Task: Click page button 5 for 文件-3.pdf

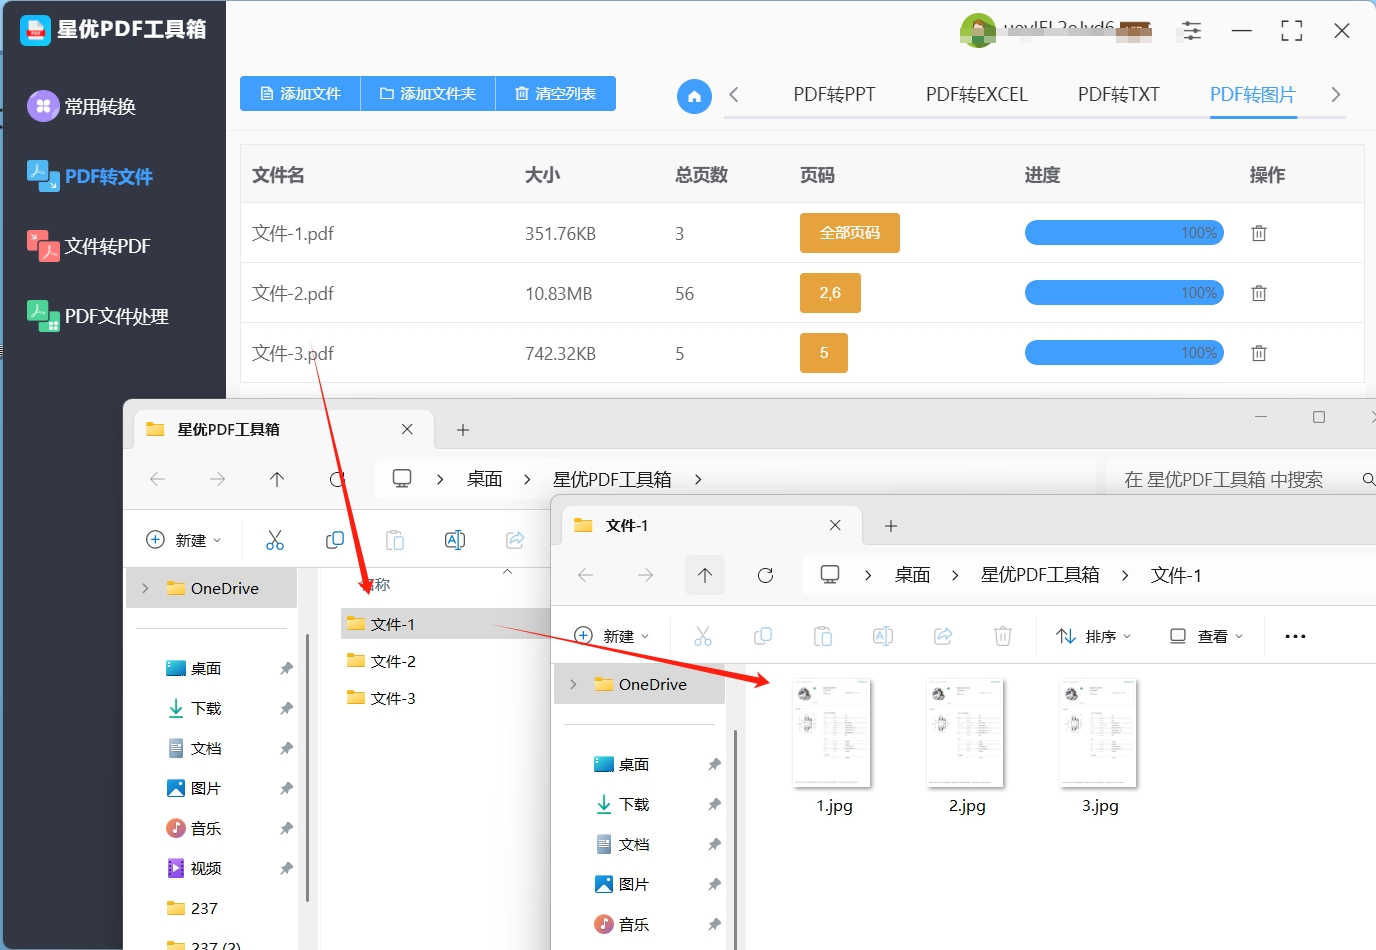Action: point(824,353)
